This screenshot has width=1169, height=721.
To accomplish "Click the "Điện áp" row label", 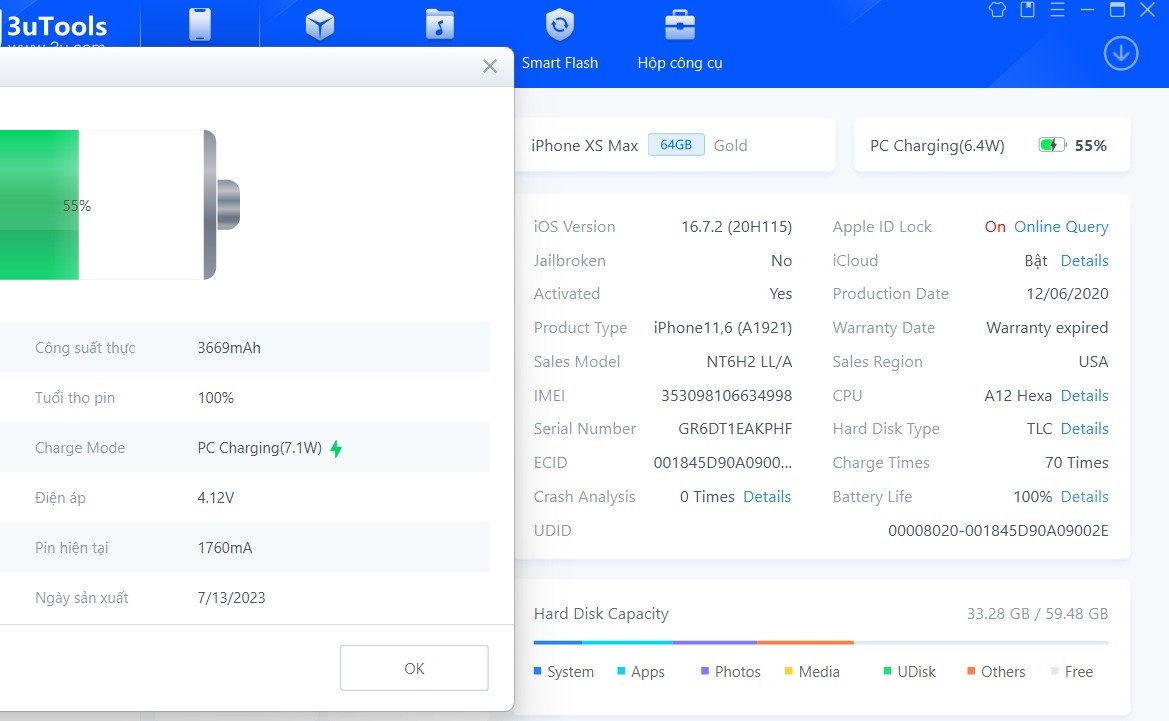I will pyautogui.click(x=60, y=497).
